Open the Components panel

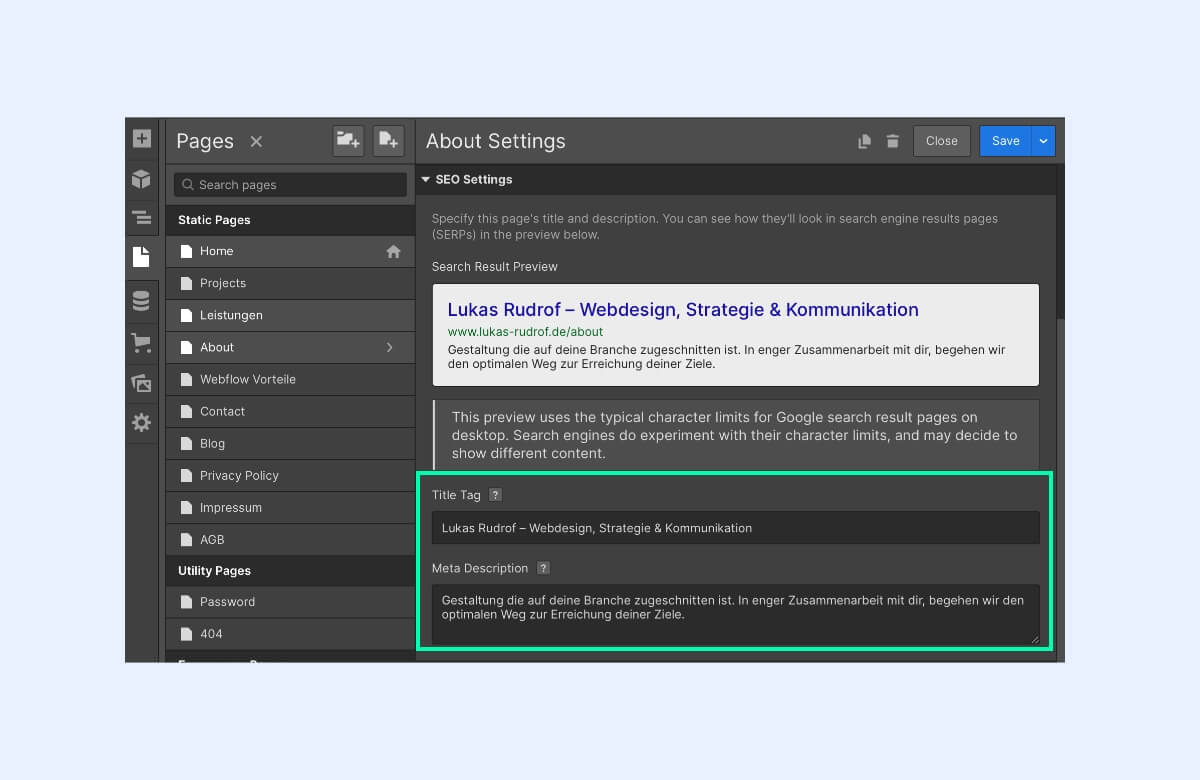tap(141, 179)
